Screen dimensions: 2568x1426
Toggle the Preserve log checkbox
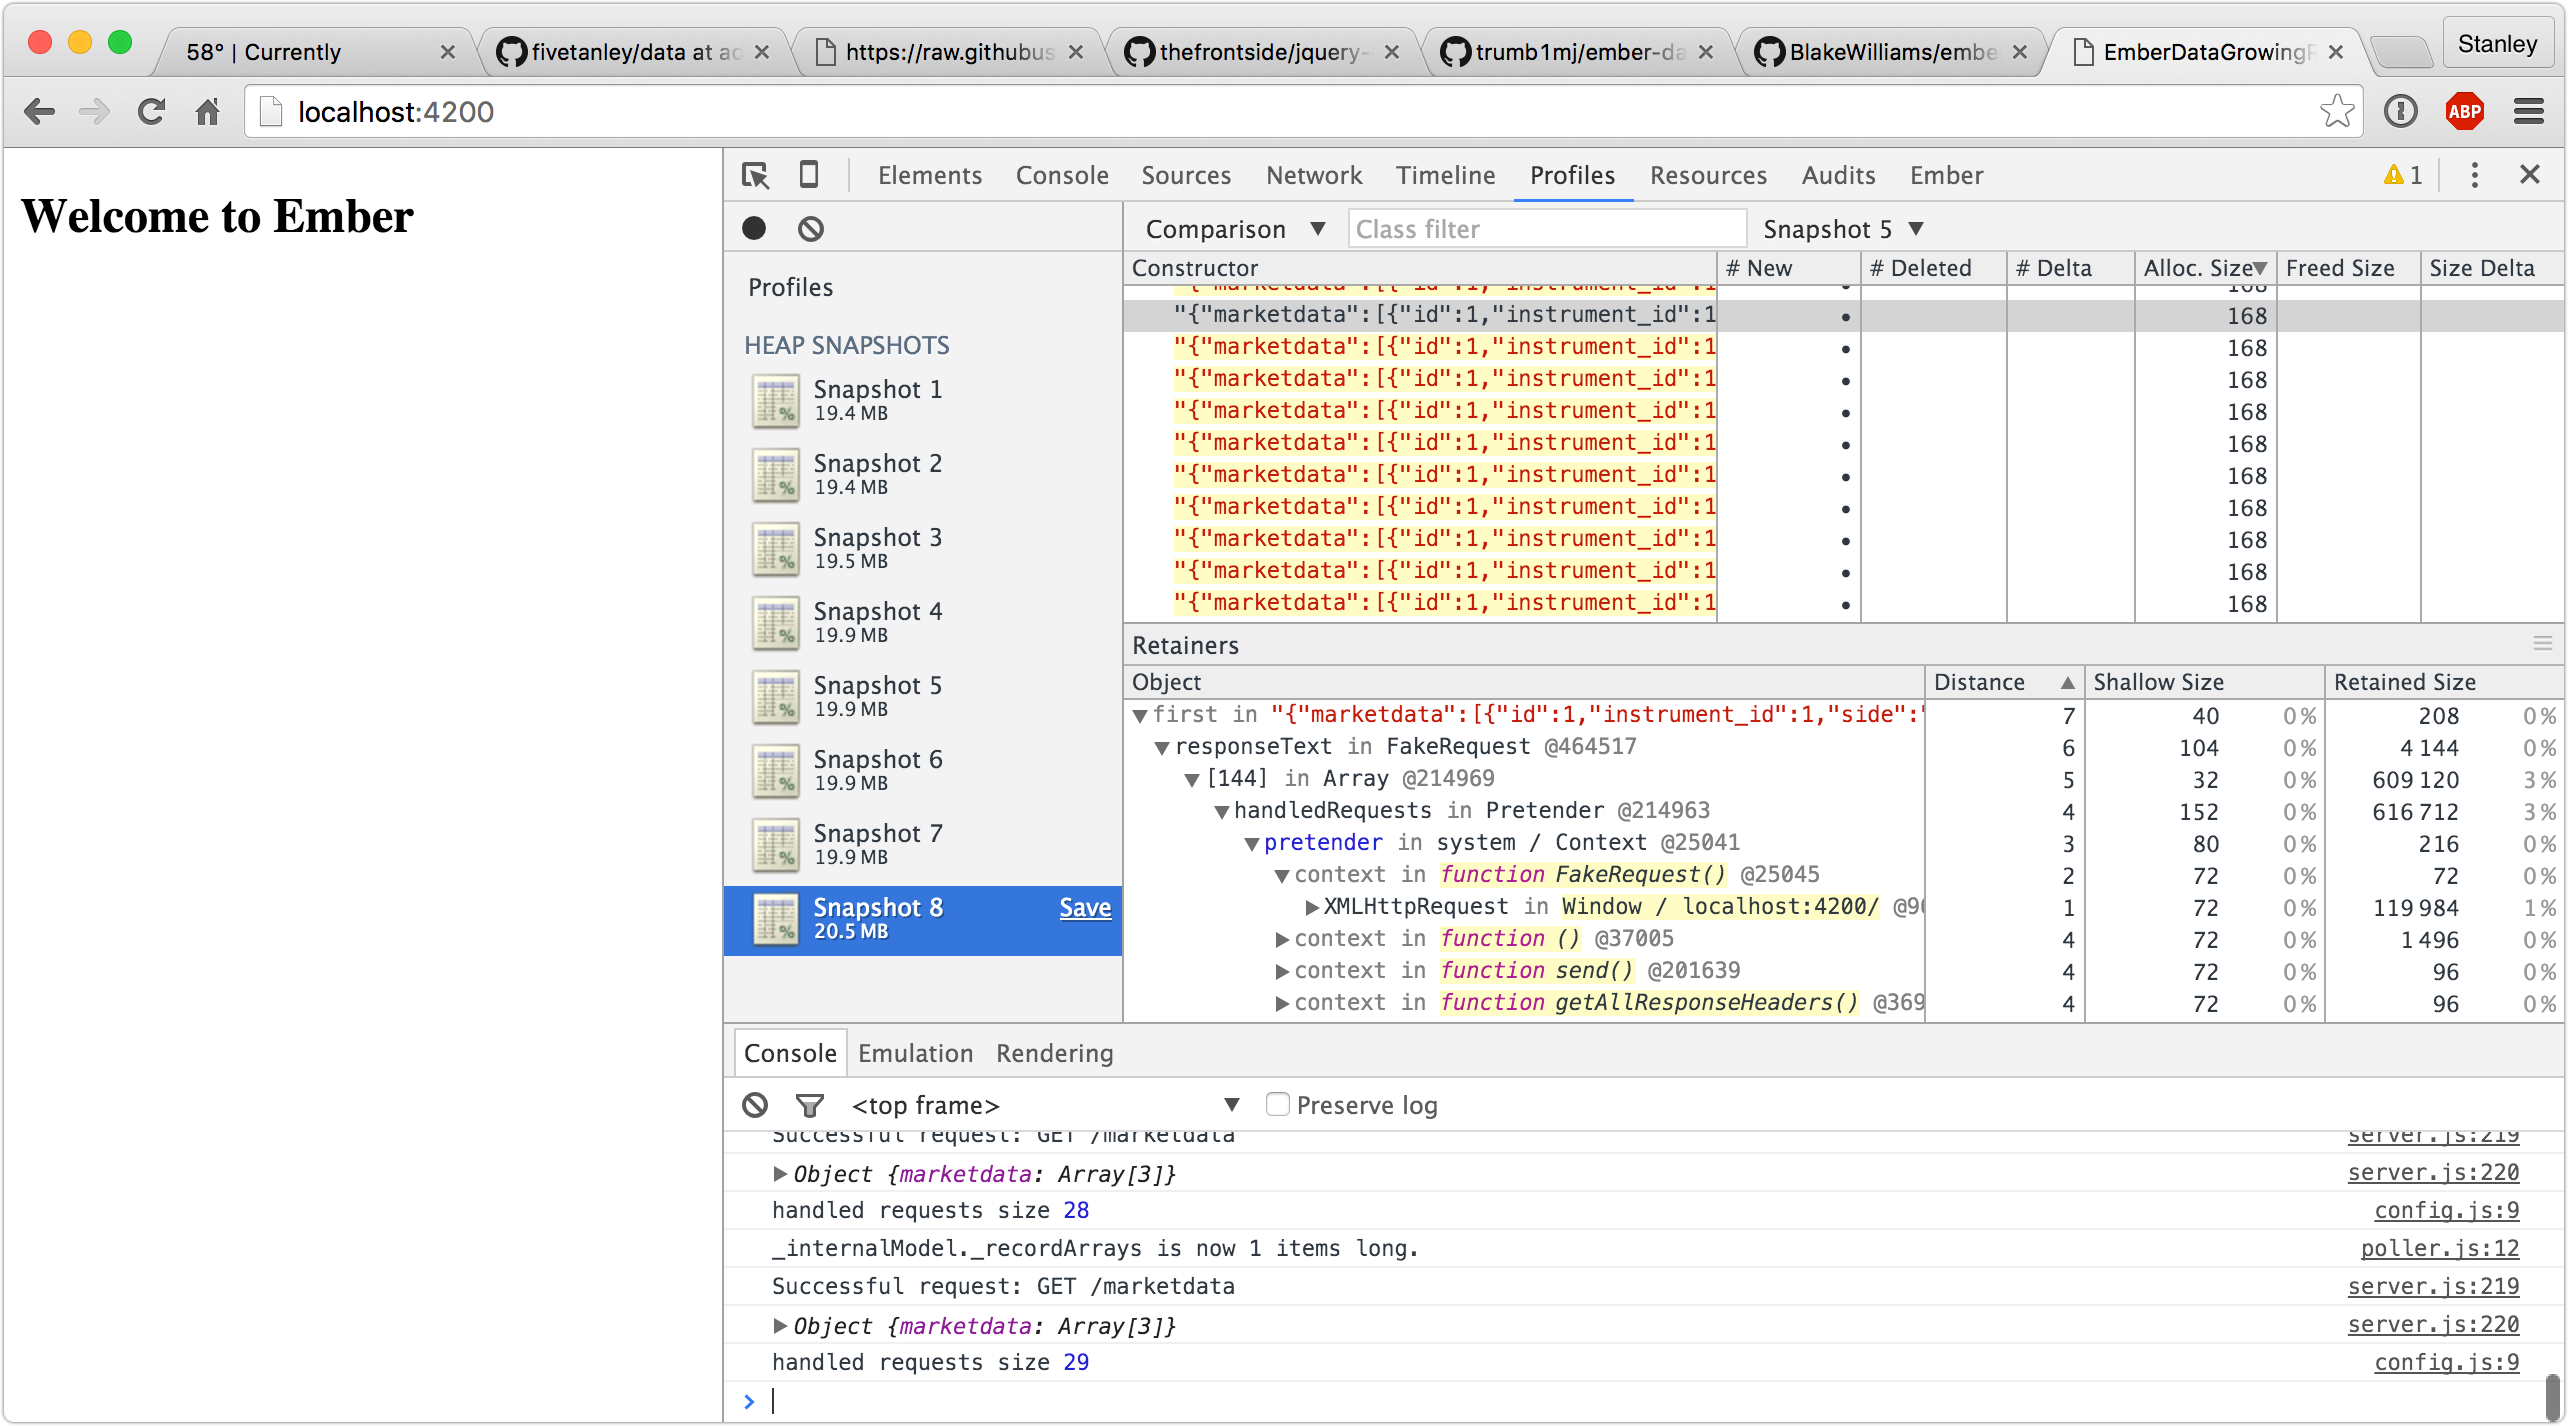tap(1276, 1105)
